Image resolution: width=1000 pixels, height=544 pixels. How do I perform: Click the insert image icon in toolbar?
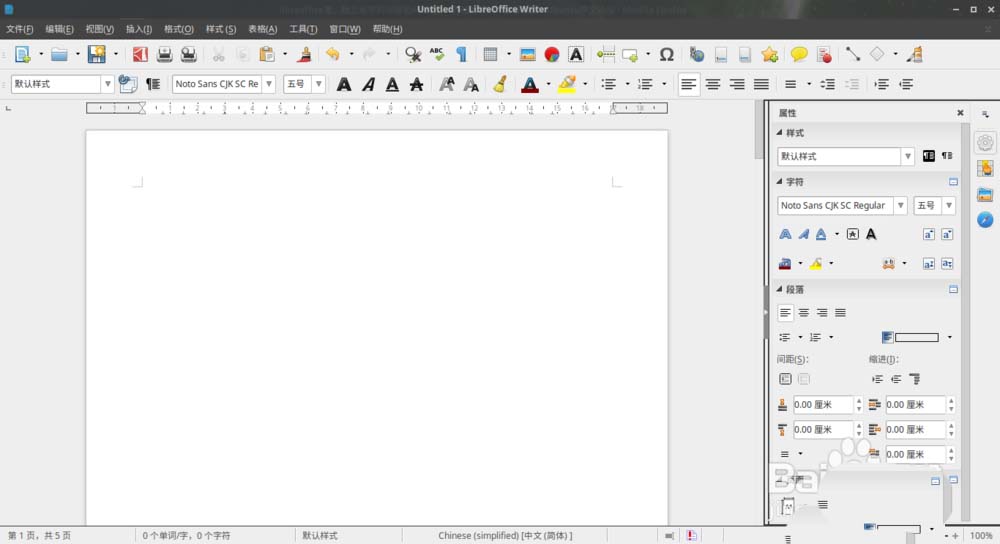527,54
